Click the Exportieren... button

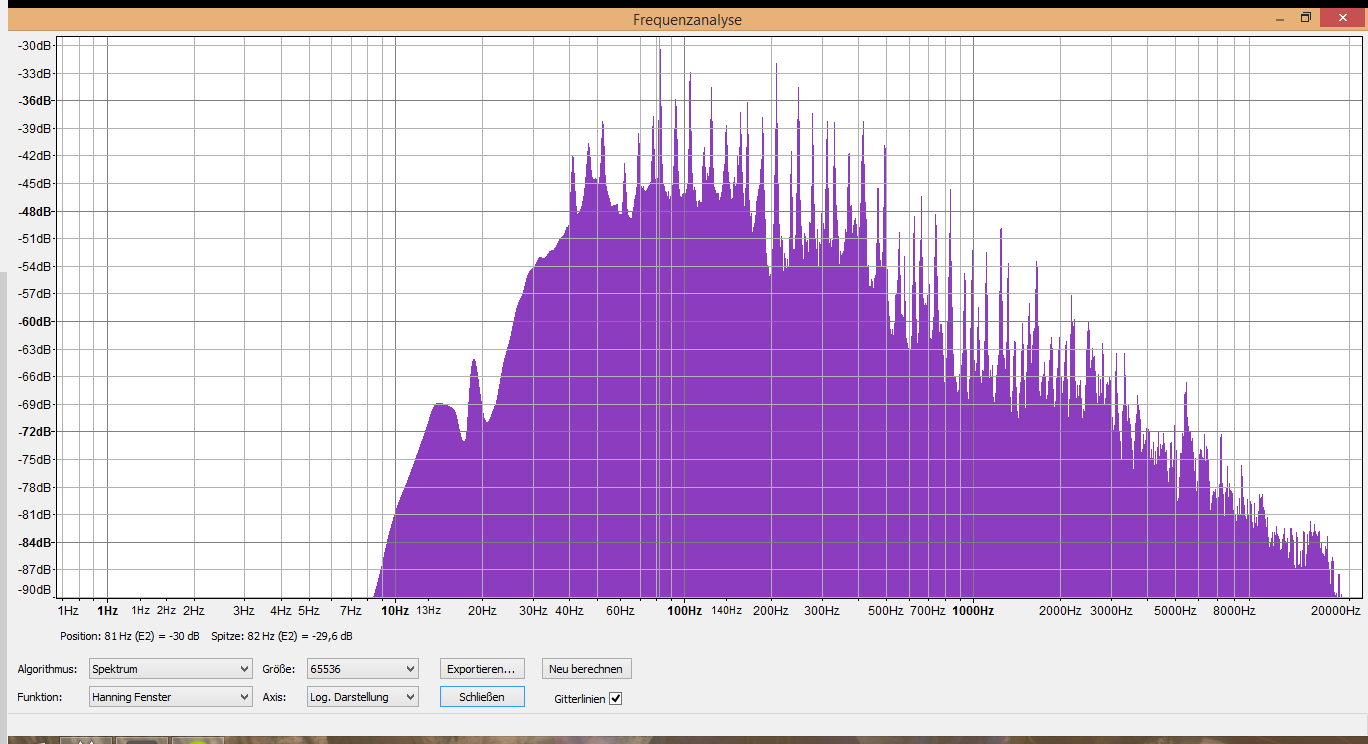tap(482, 669)
